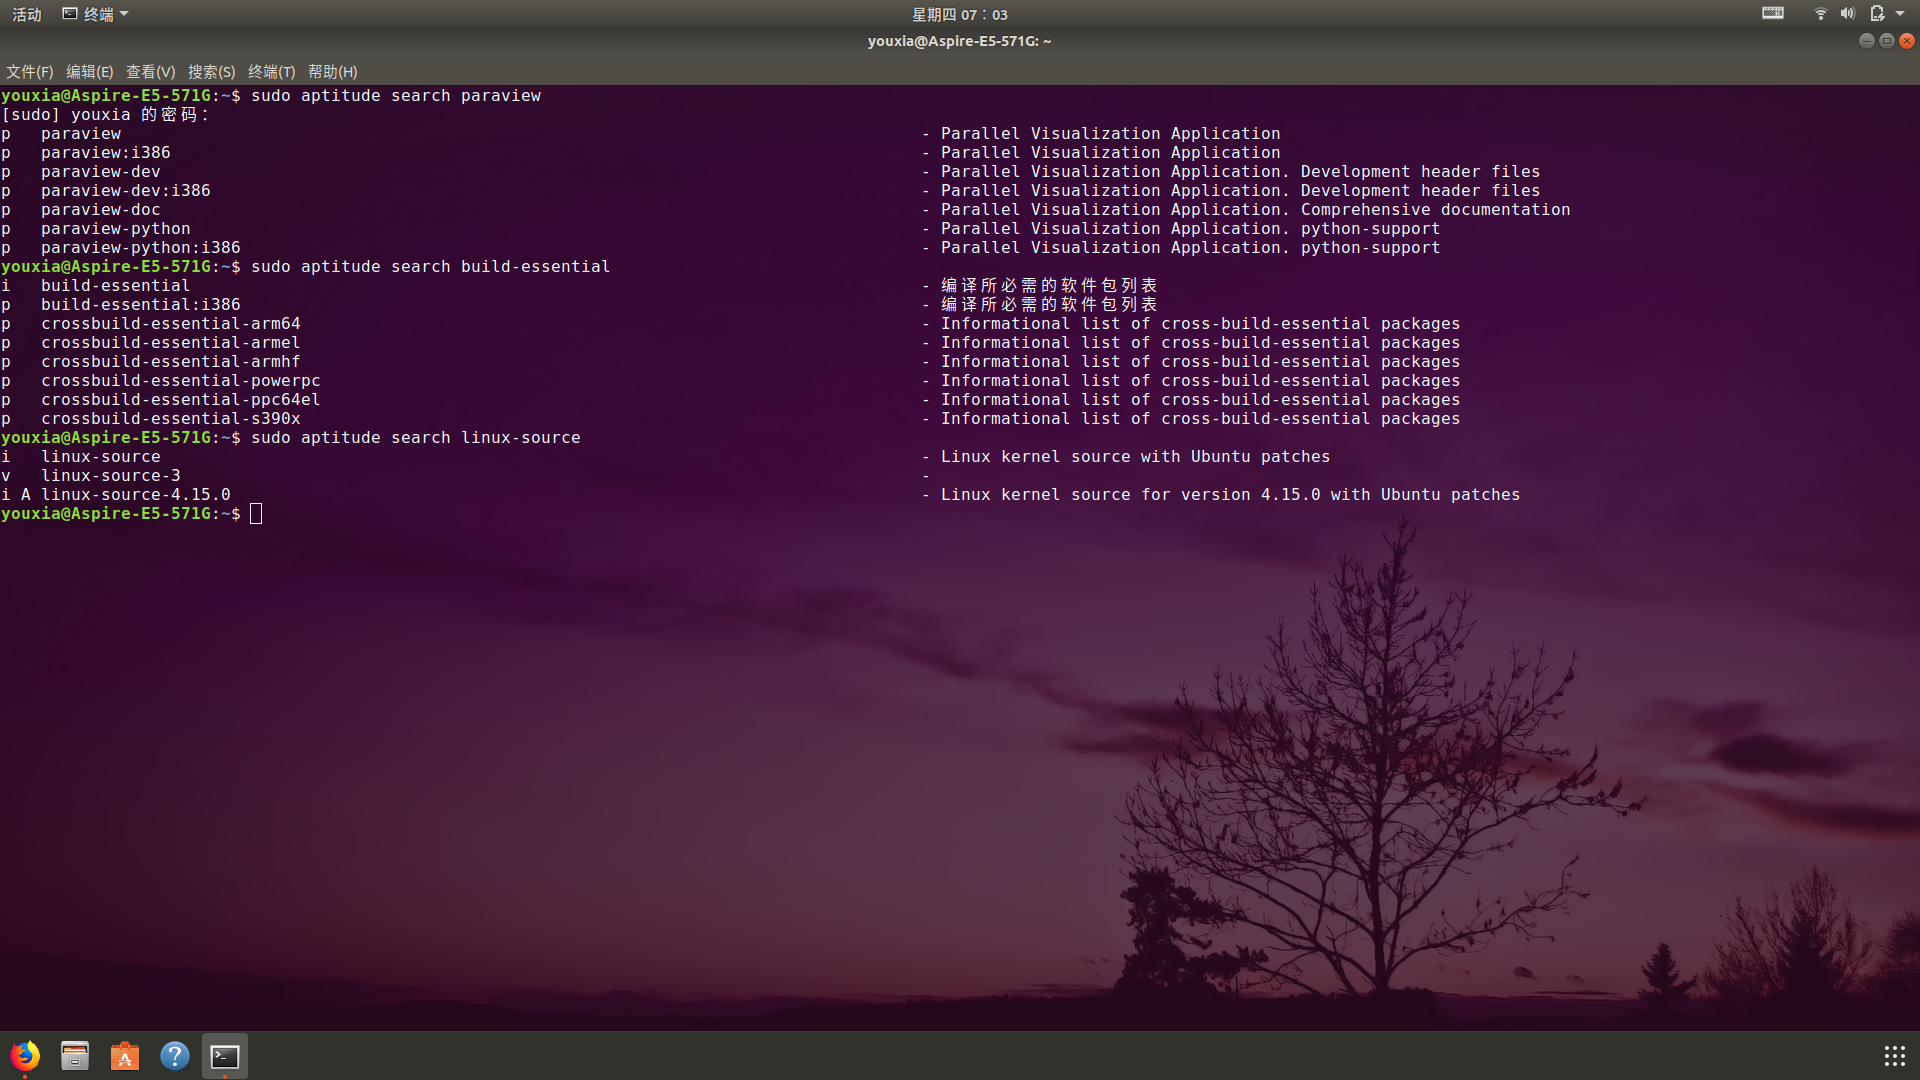The height and width of the screenshot is (1080, 1920).
Task: Open the Files manager dock icon
Action: point(75,1056)
